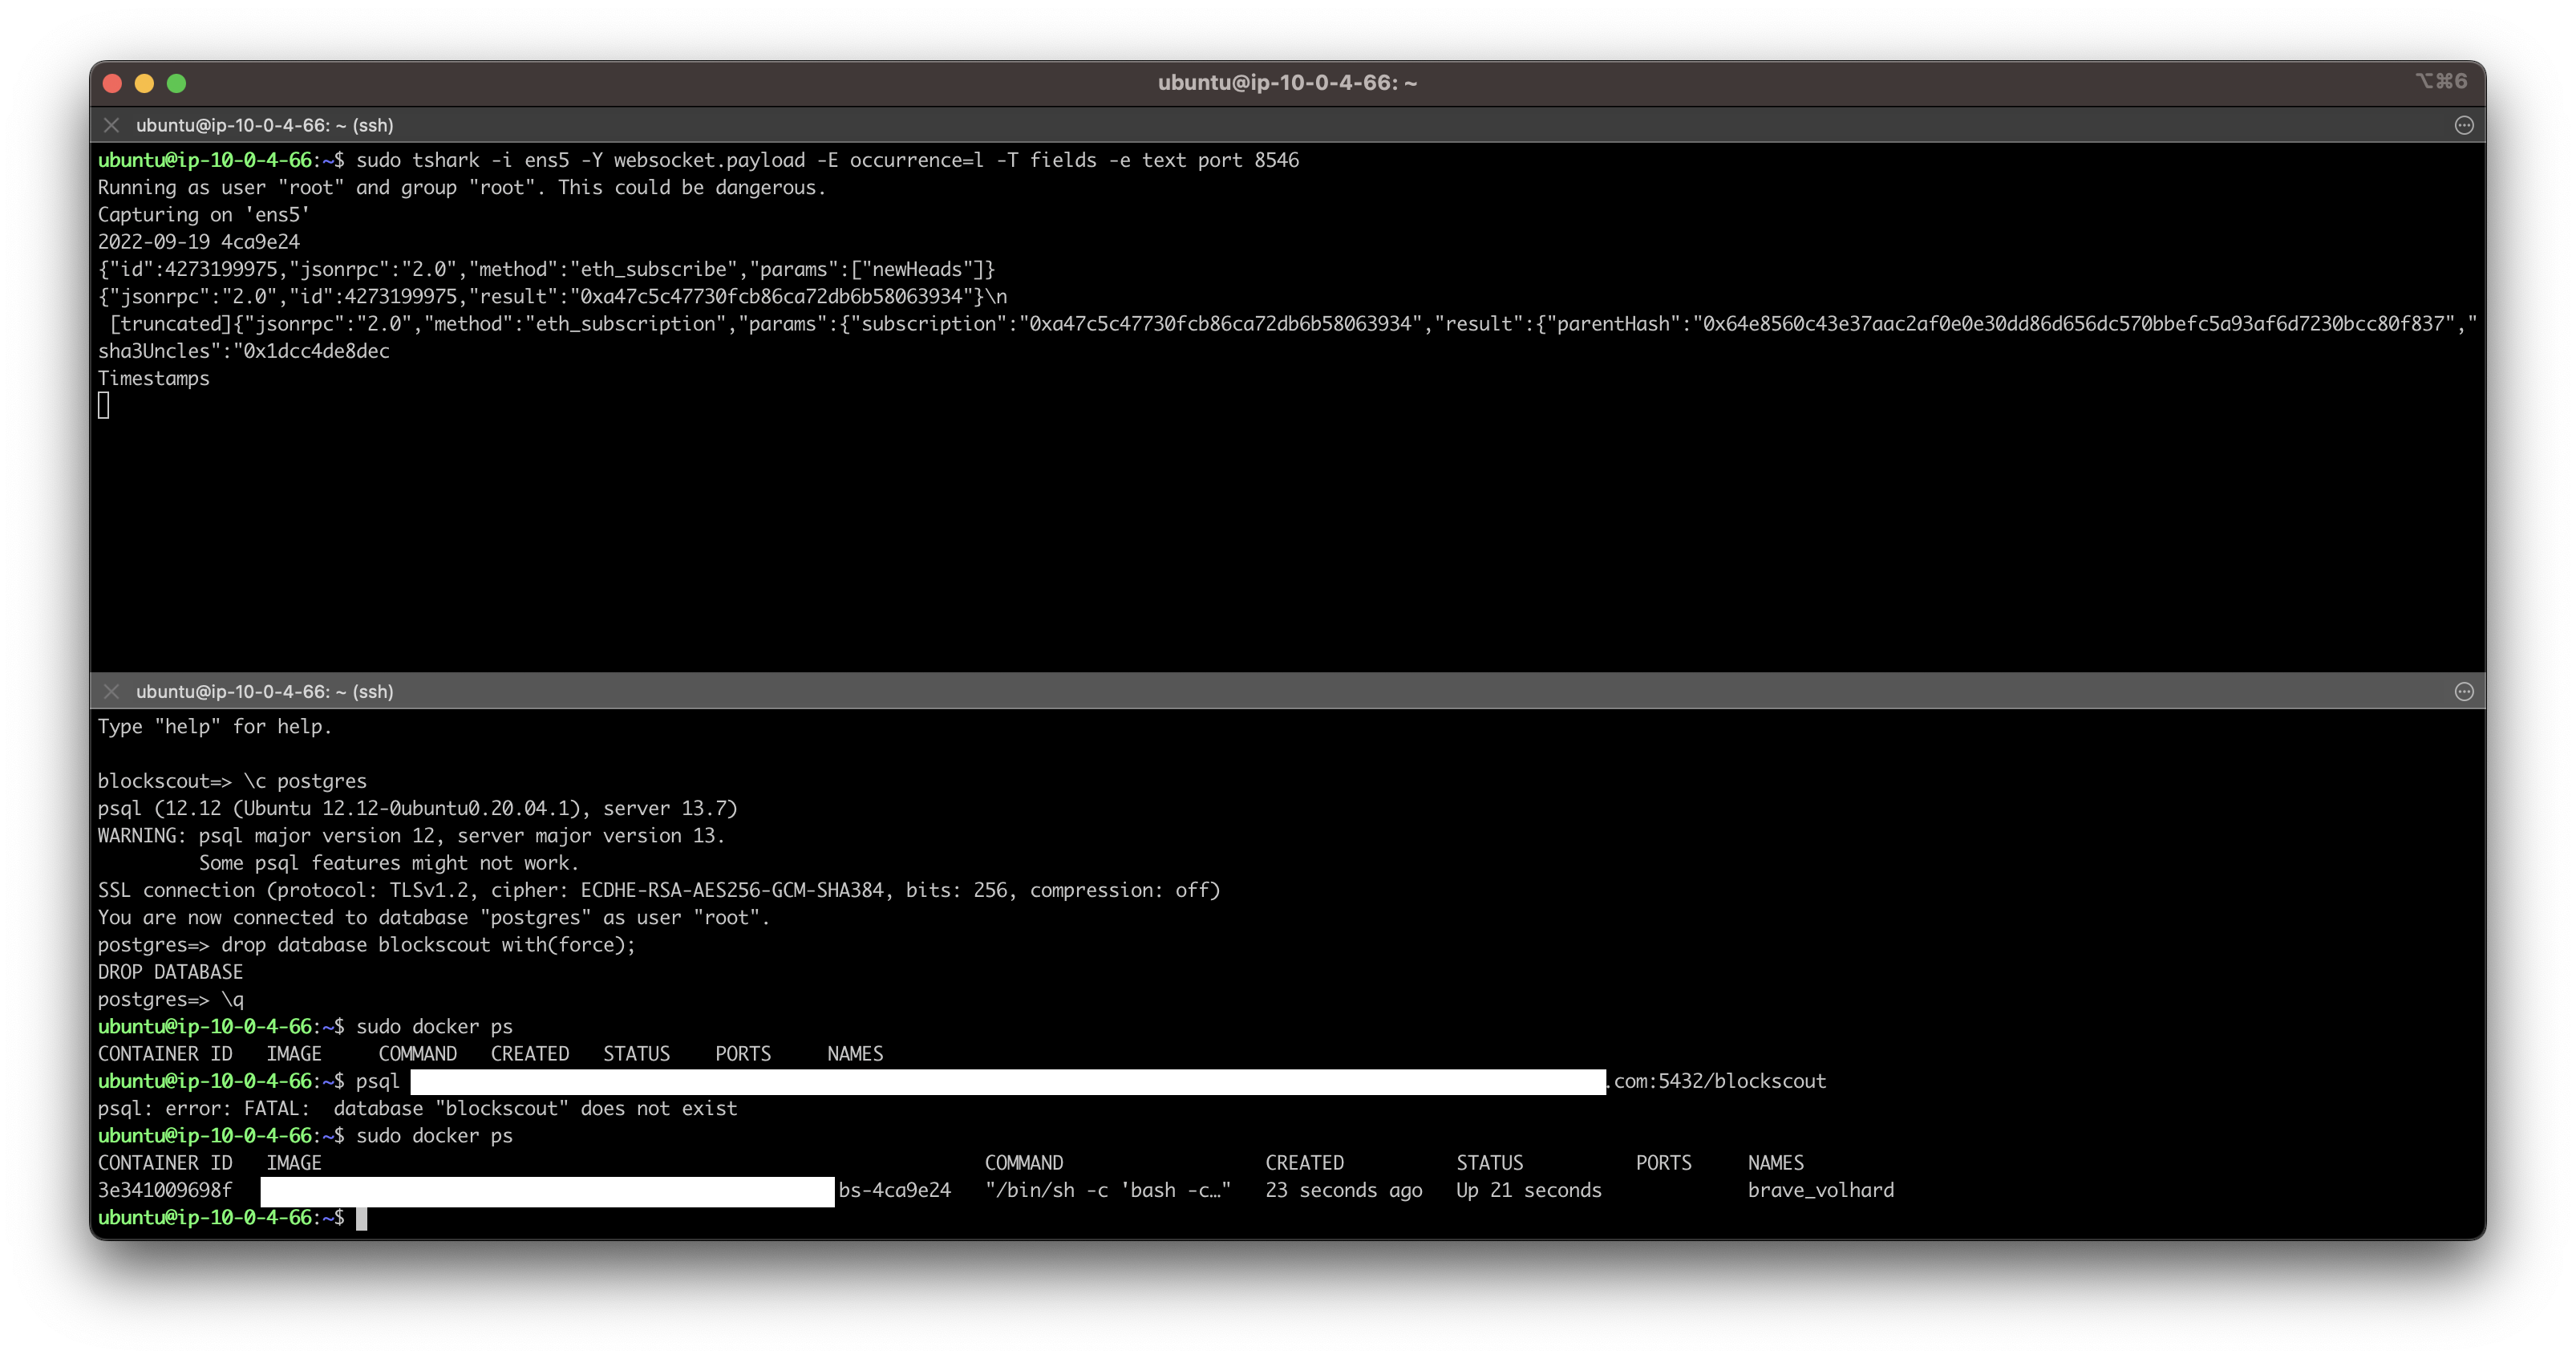The width and height of the screenshot is (2576, 1359).
Task: Click the '2022-09-19 4ca9e24' line
Action: pyautogui.click(x=198, y=241)
